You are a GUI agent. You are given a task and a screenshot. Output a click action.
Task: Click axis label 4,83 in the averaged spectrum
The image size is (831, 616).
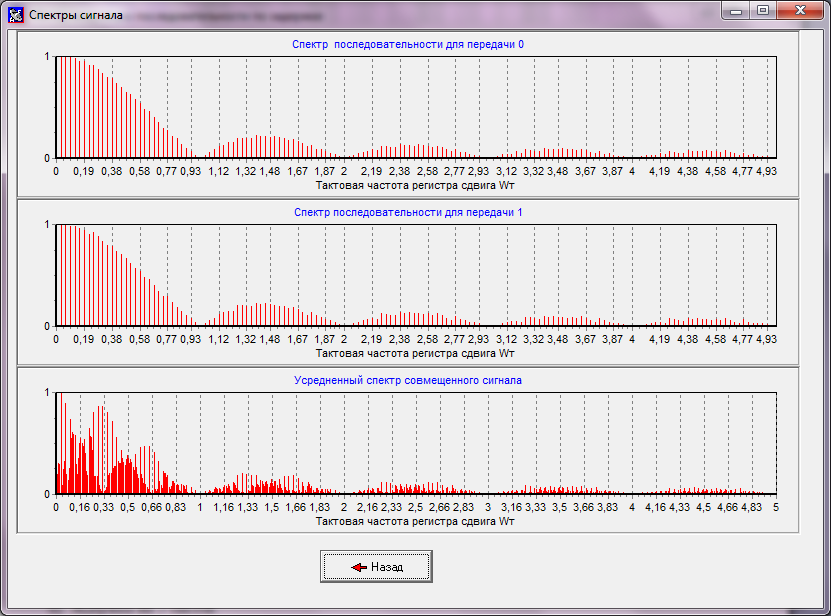pyautogui.click(x=752, y=507)
